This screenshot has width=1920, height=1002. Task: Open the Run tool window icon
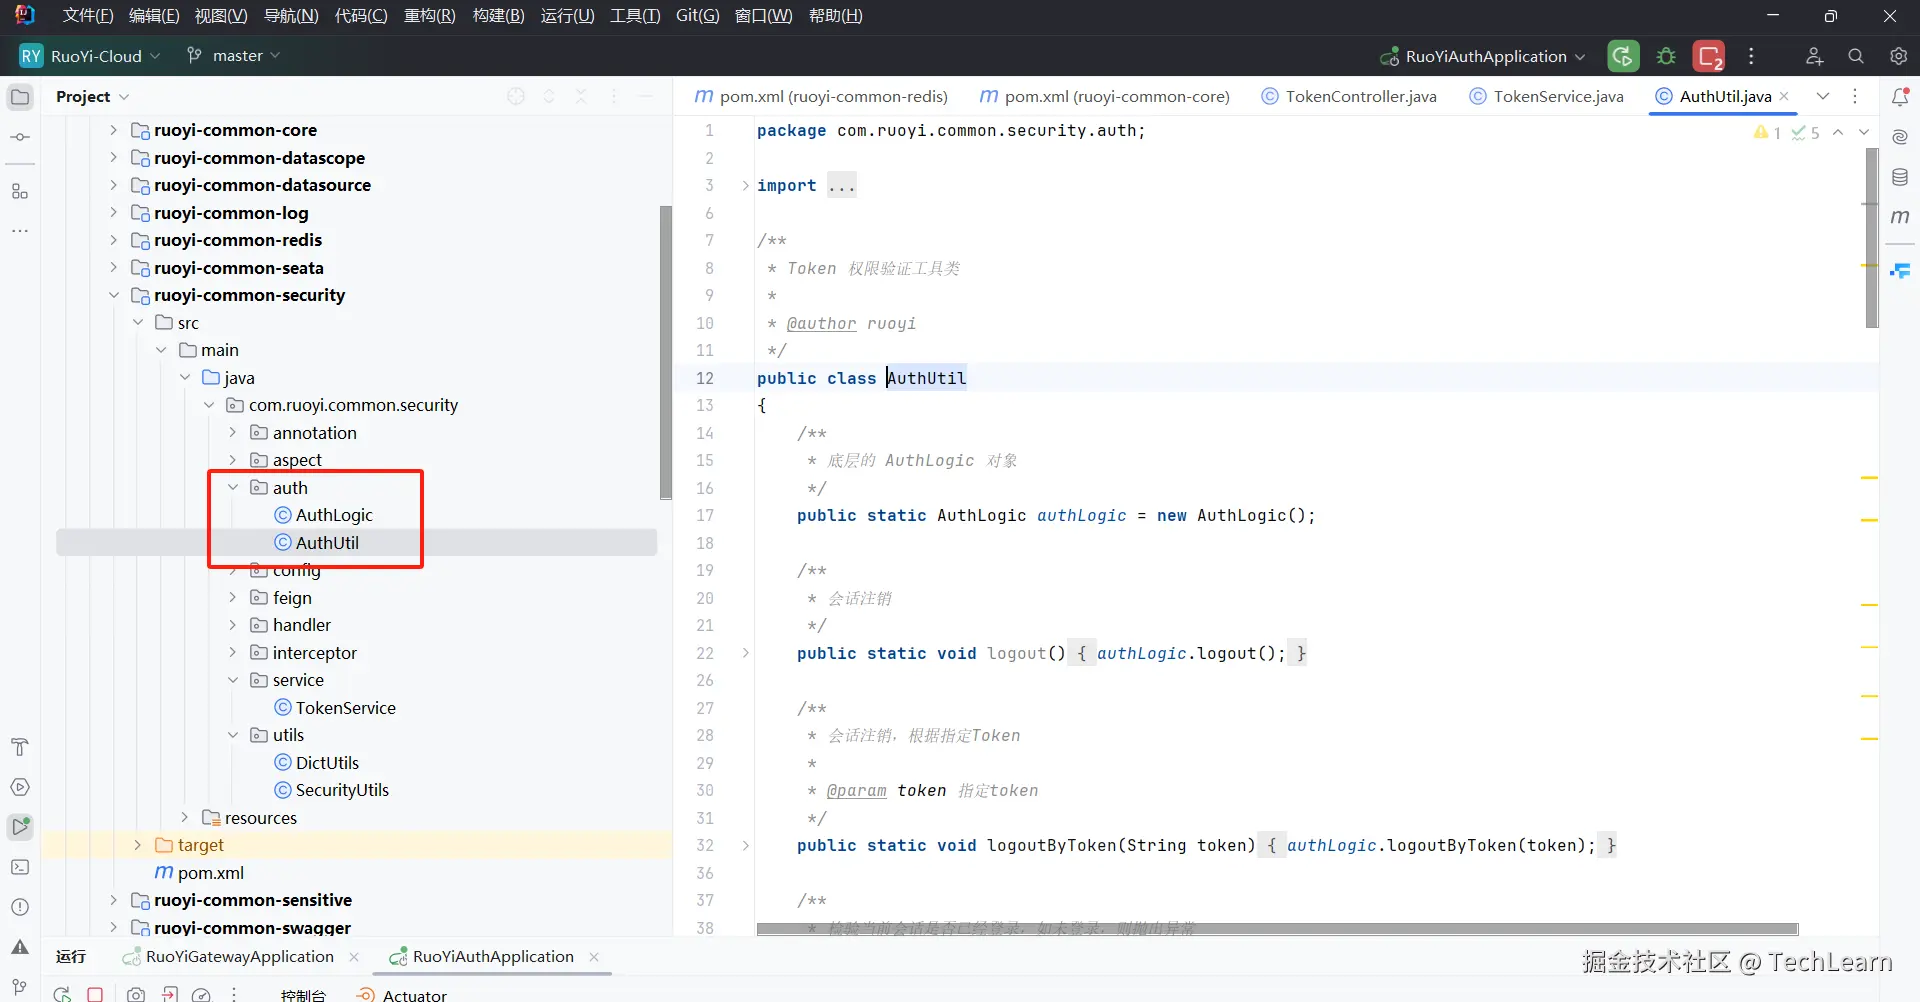20,827
